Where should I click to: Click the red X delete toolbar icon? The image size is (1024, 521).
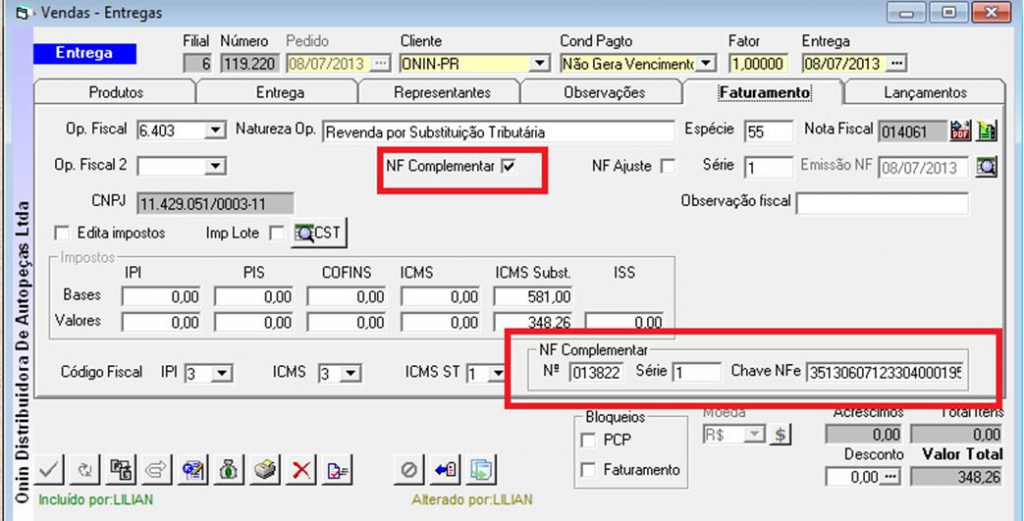tap(302, 469)
